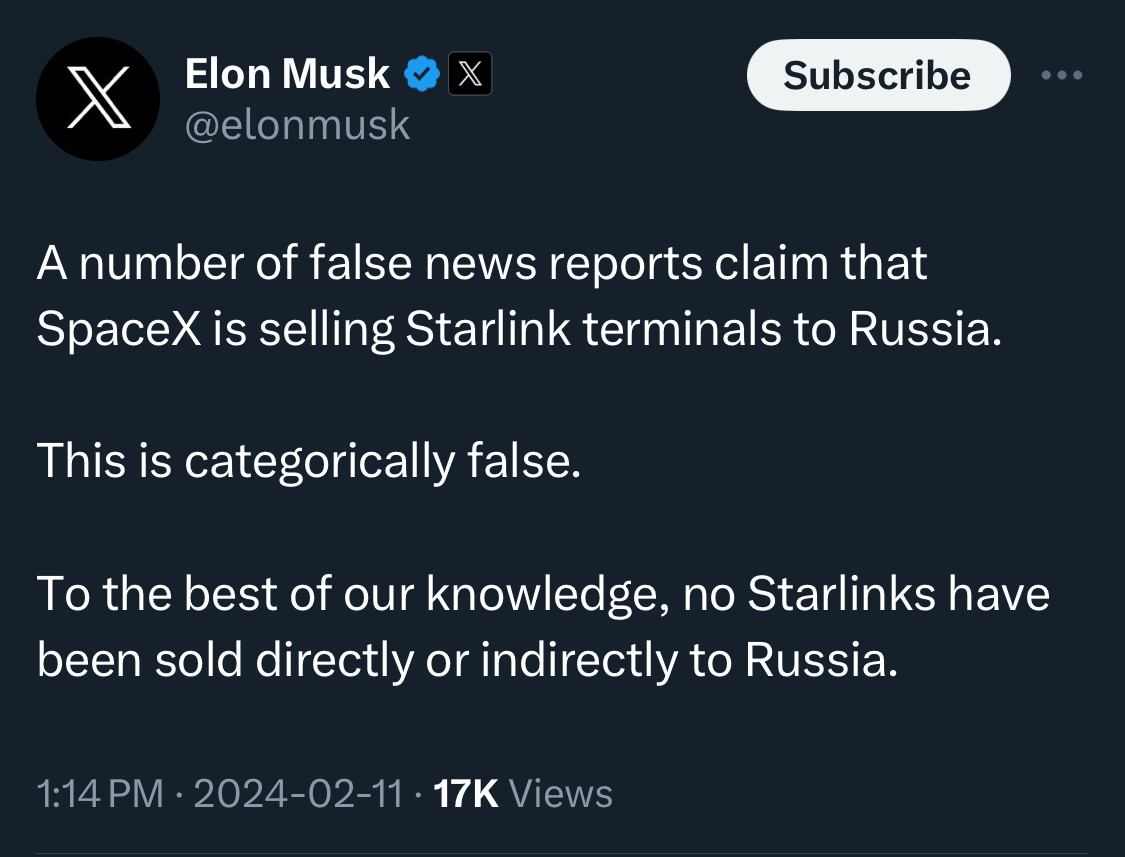Click the 1:14 PM post timestamp
1125x857 pixels.
coord(100,794)
